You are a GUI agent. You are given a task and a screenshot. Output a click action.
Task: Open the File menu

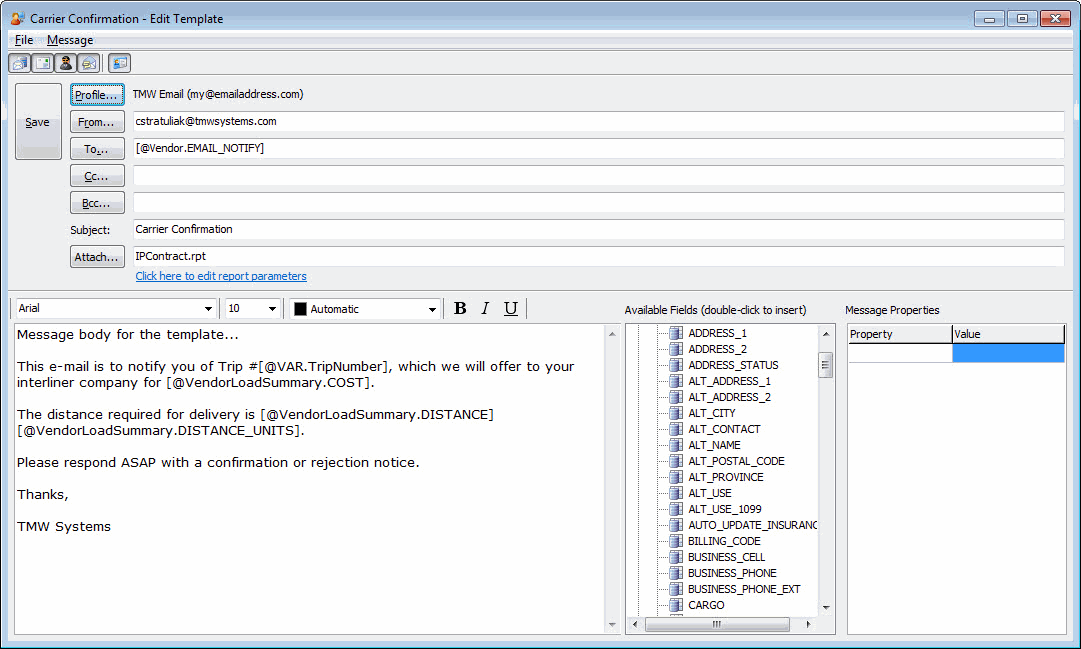click(x=24, y=40)
